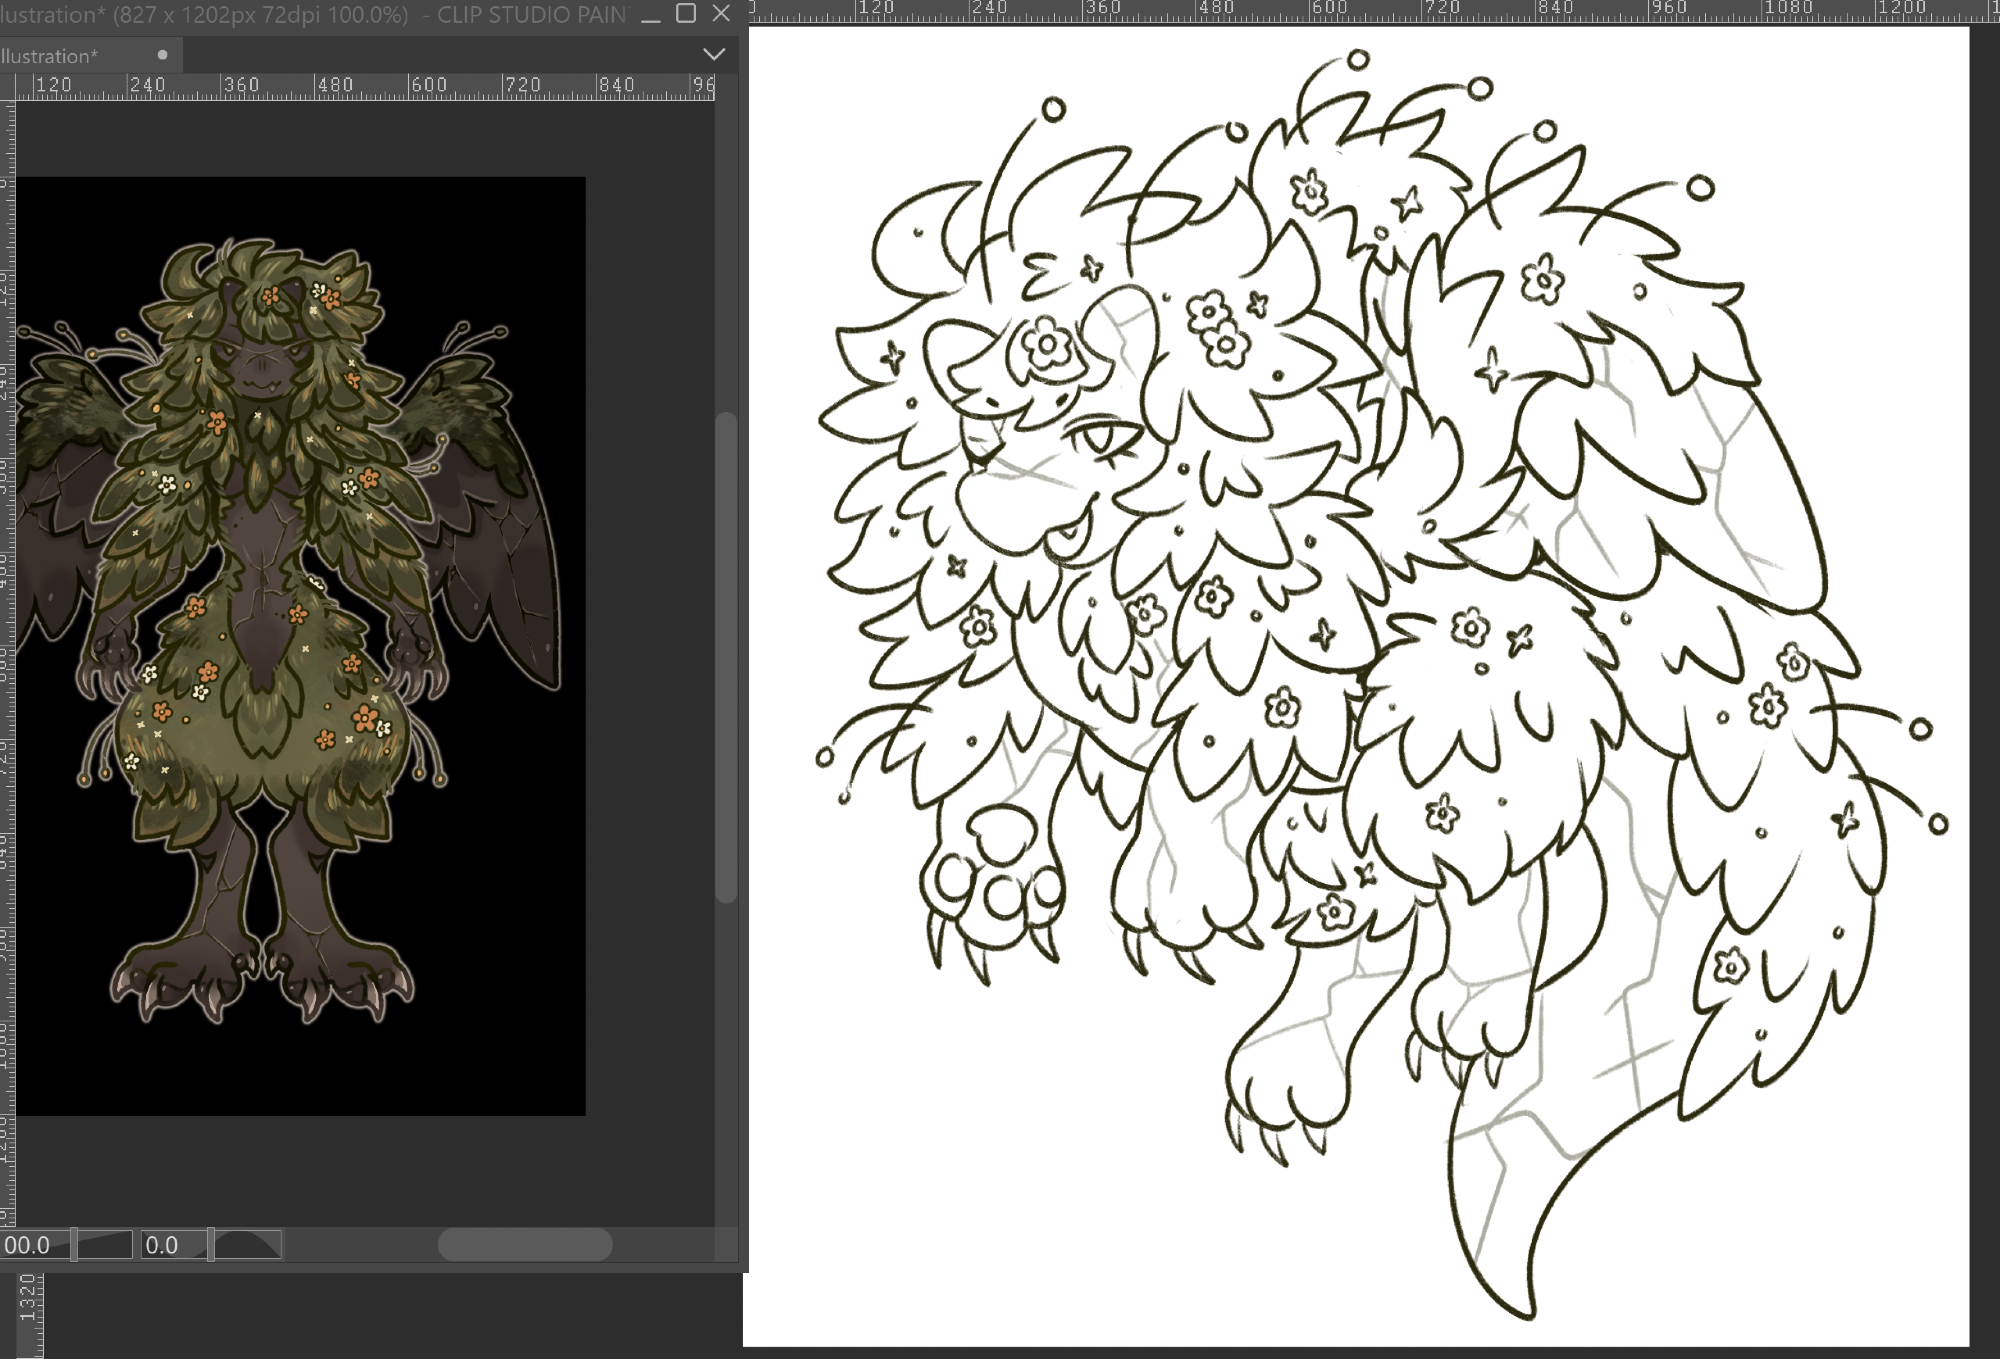
Task: Click the vertical scrollbar thumb
Action: click(727, 655)
